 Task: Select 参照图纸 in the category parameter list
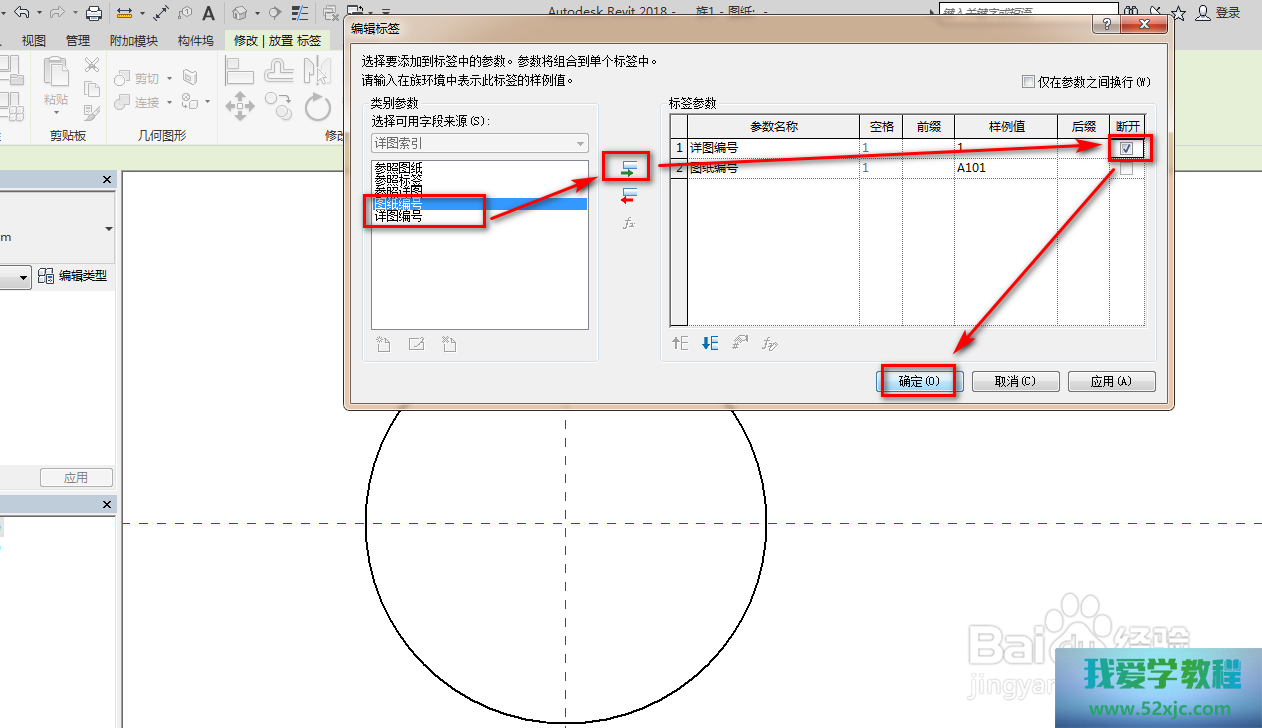tap(398, 167)
